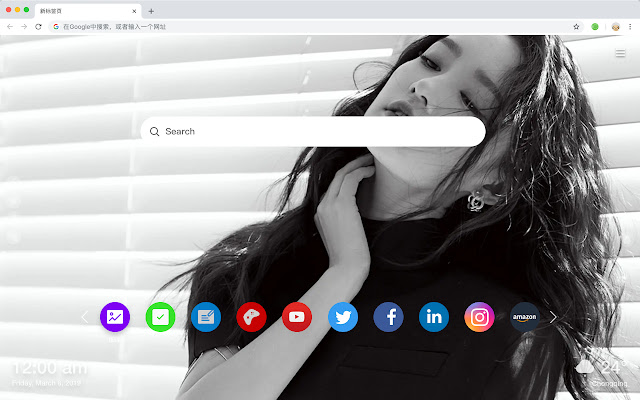Image resolution: width=640 pixels, height=400 pixels.
Task: Click the Friday, March date text
Action: click(47, 383)
